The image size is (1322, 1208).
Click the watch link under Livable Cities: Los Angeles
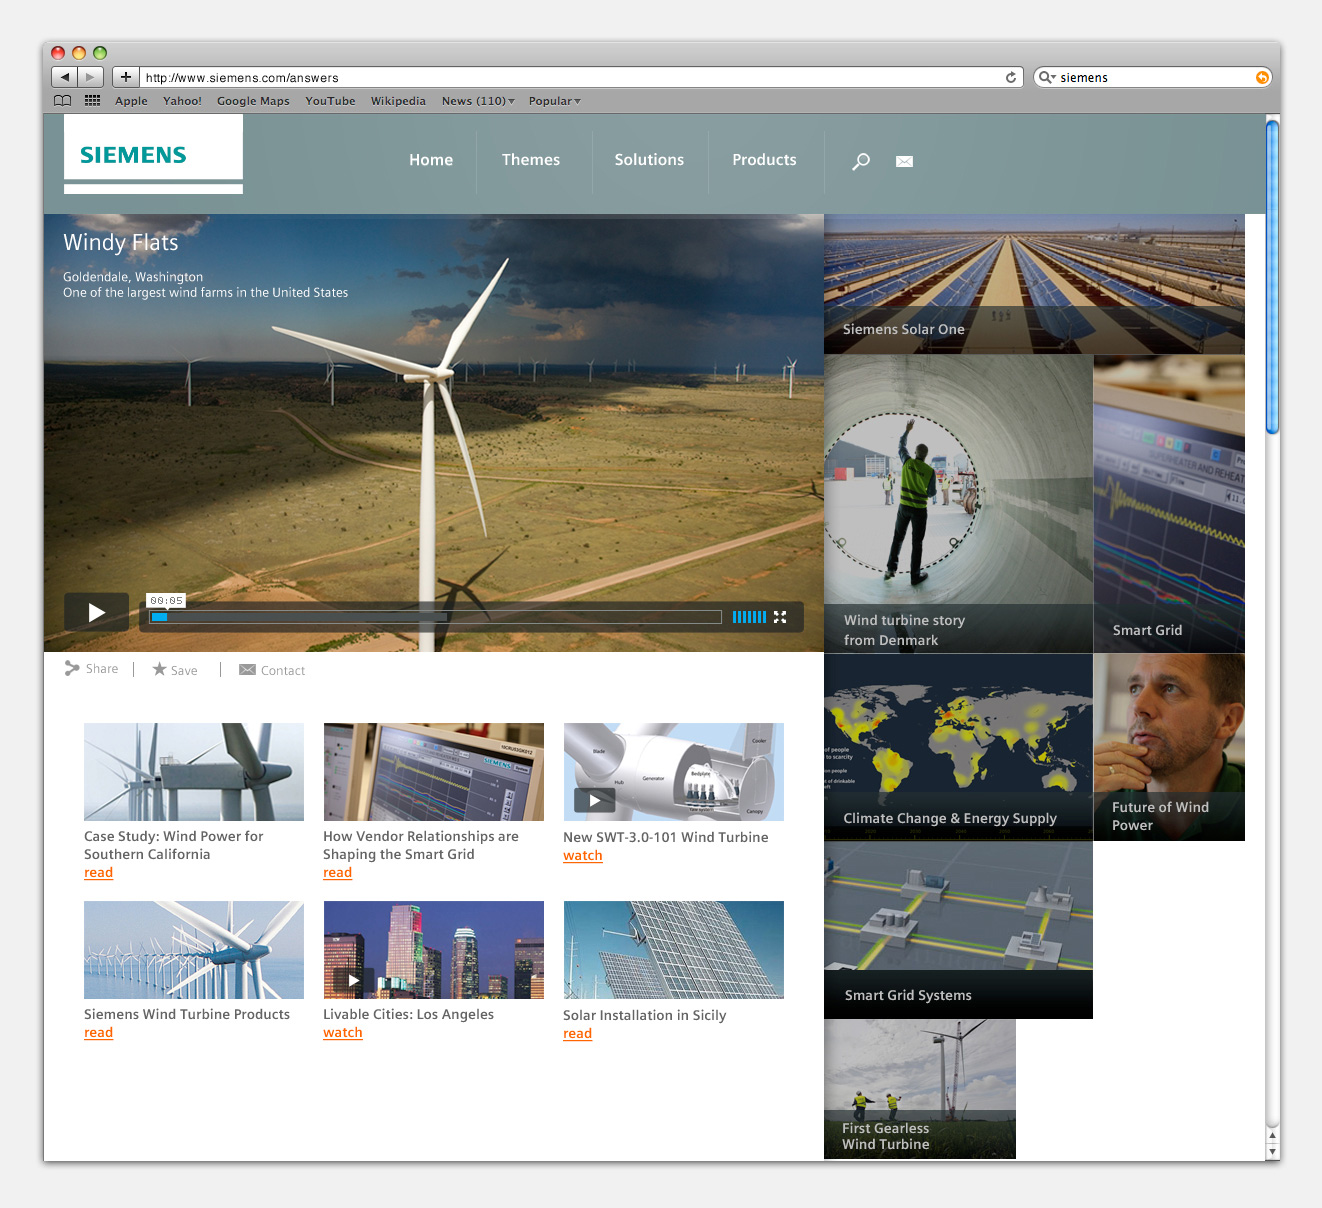342,1033
